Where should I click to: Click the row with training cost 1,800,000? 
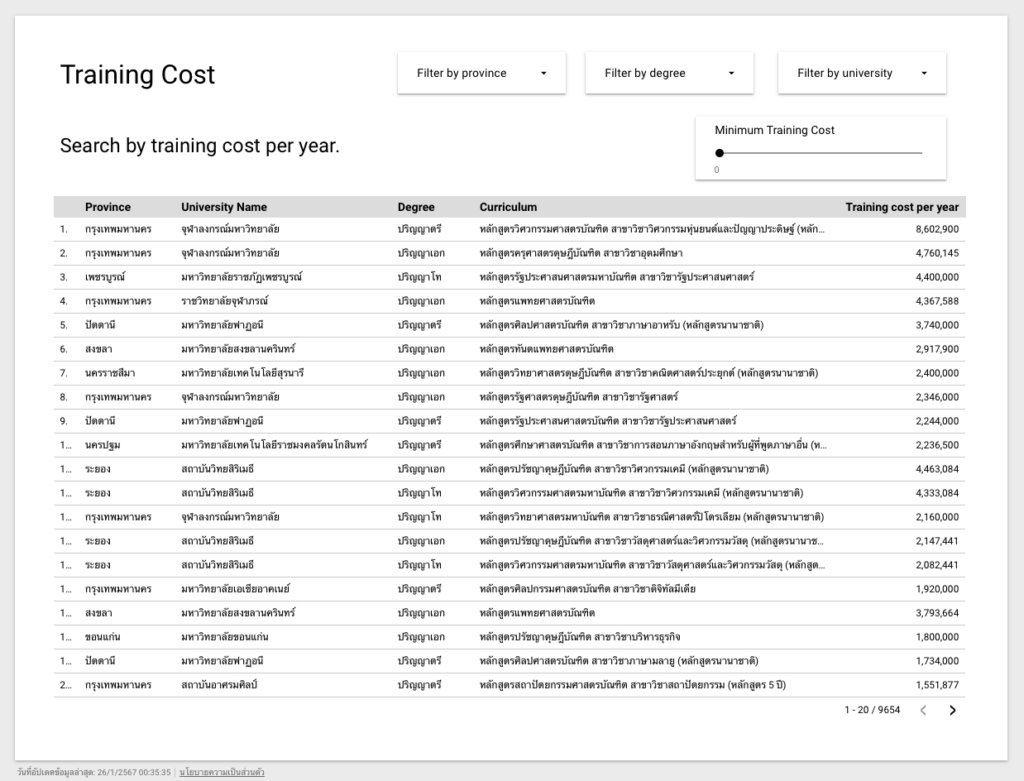pyautogui.click(x=509, y=637)
